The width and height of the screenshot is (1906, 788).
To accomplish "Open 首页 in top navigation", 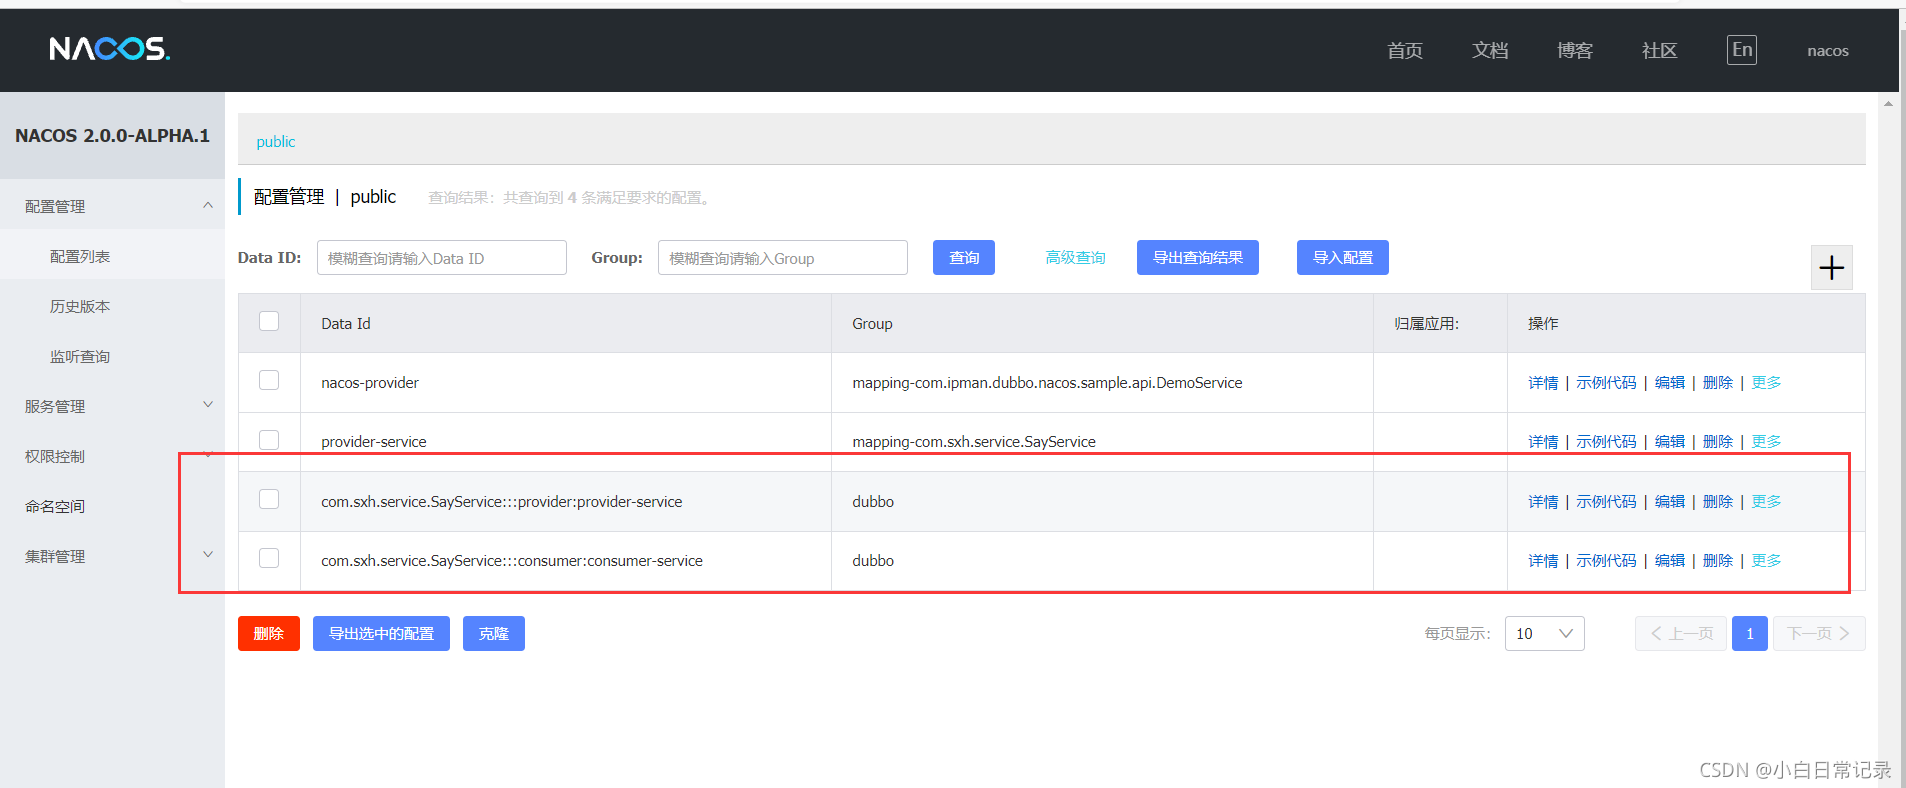I will 1405,50.
